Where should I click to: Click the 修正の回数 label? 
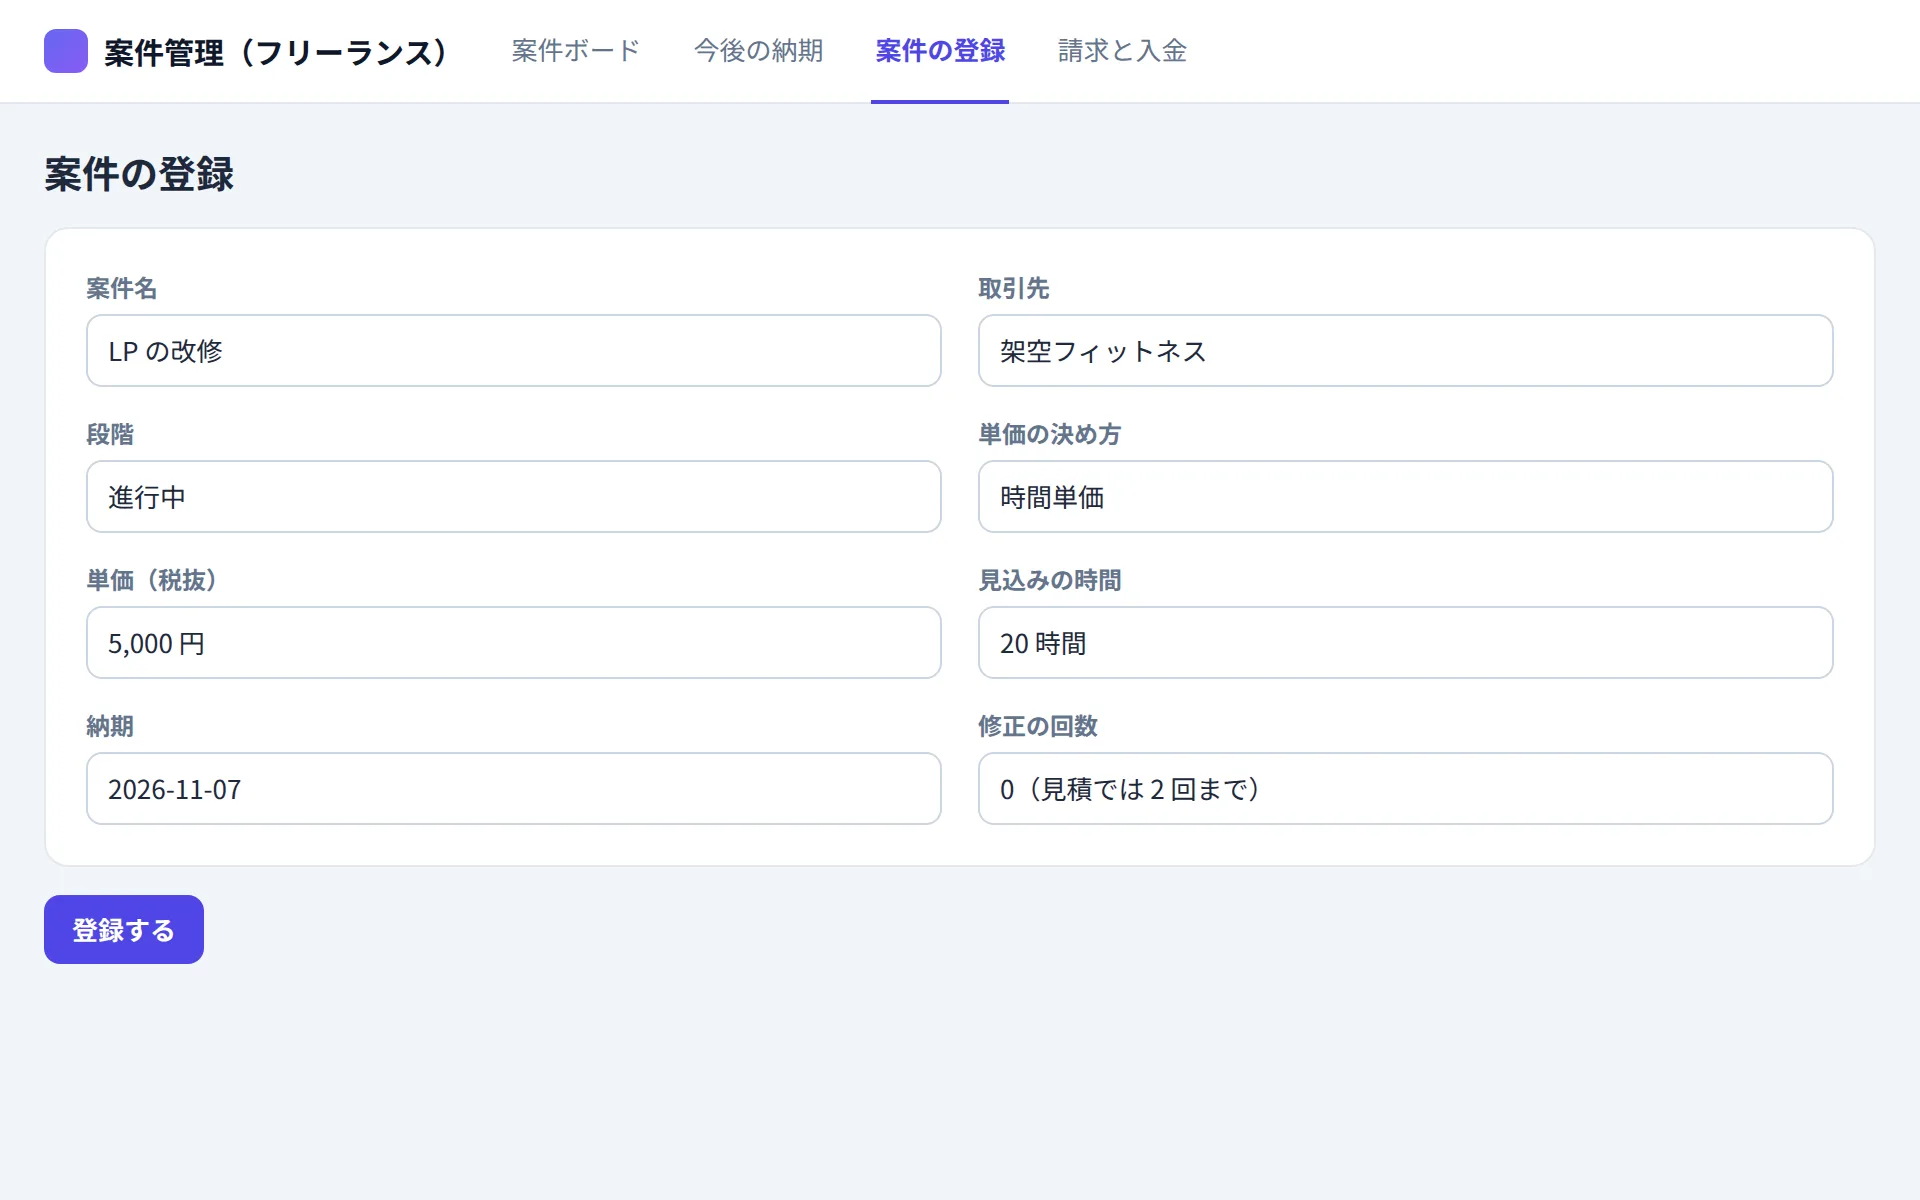[x=1038, y=727]
